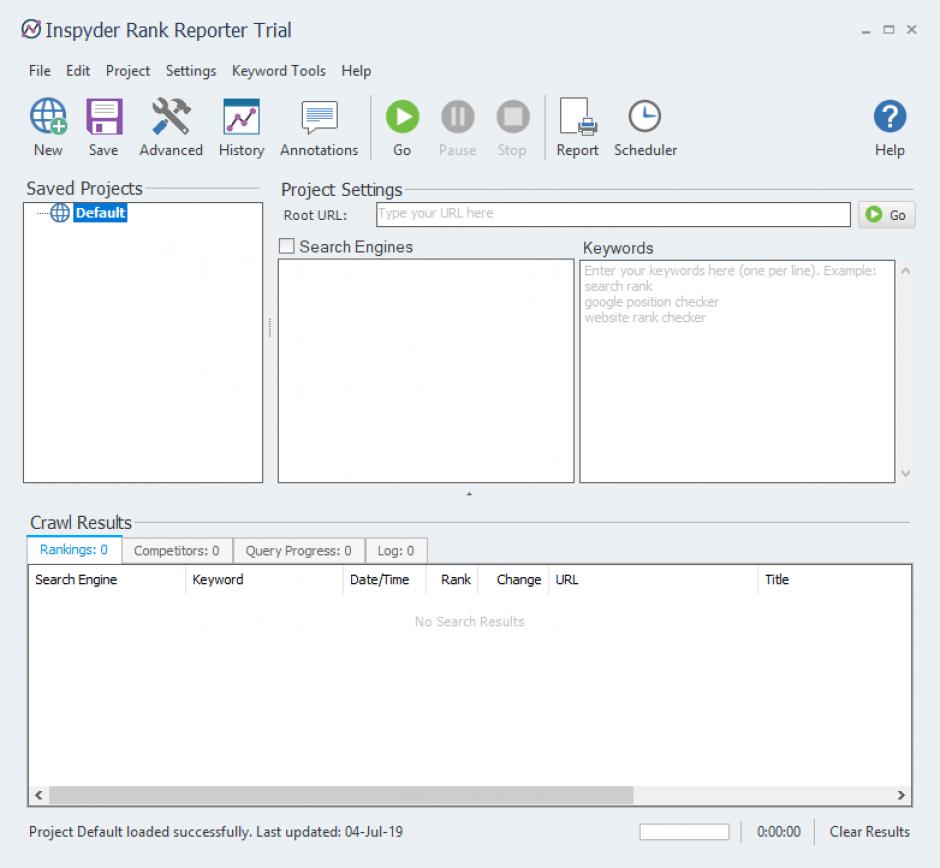The height and width of the screenshot is (868, 940).
Task: Sort by Change column header
Action: tap(514, 580)
